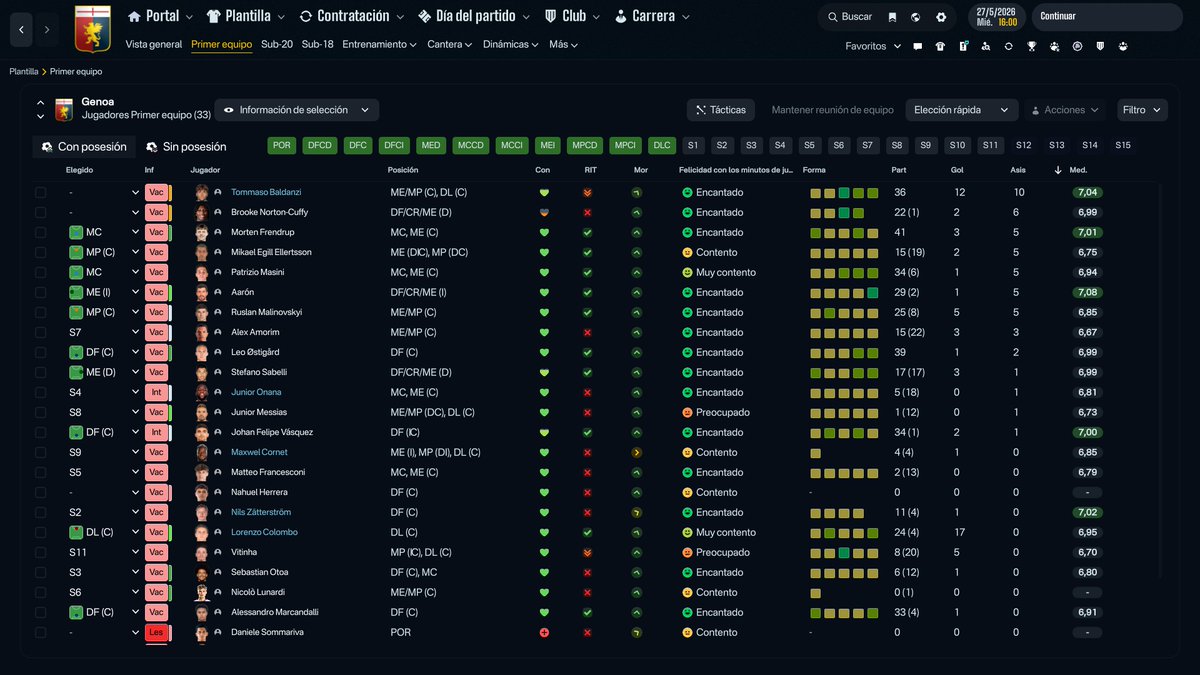Image resolution: width=1200 pixels, height=675 pixels.
Task: Open the selection chevron for Alex Amorim
Action: (136, 332)
